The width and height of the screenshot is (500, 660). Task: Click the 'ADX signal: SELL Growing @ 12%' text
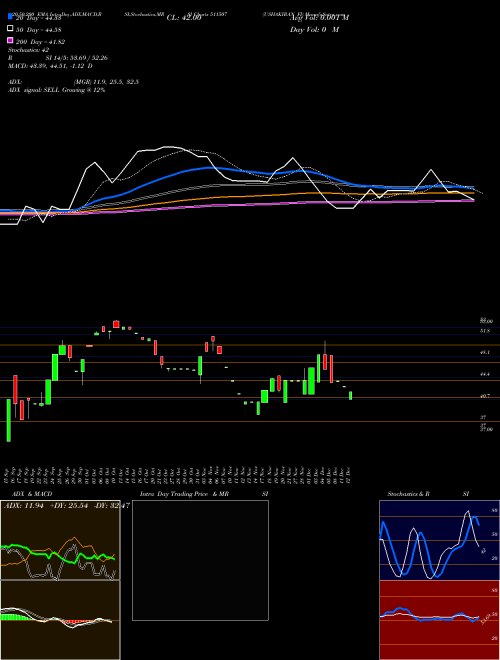[x=56, y=90]
